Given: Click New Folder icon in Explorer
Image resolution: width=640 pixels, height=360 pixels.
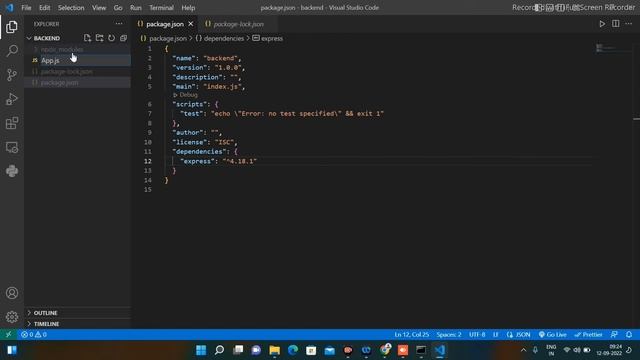Looking at the screenshot, I should [x=100, y=38].
